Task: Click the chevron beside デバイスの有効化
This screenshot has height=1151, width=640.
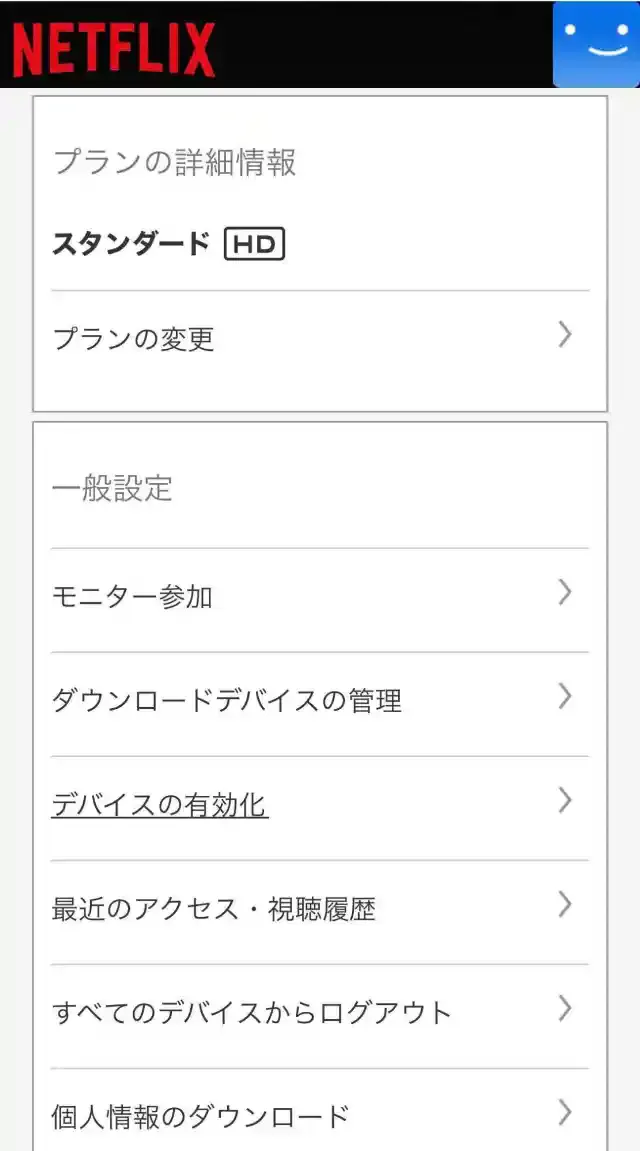Action: (x=565, y=801)
